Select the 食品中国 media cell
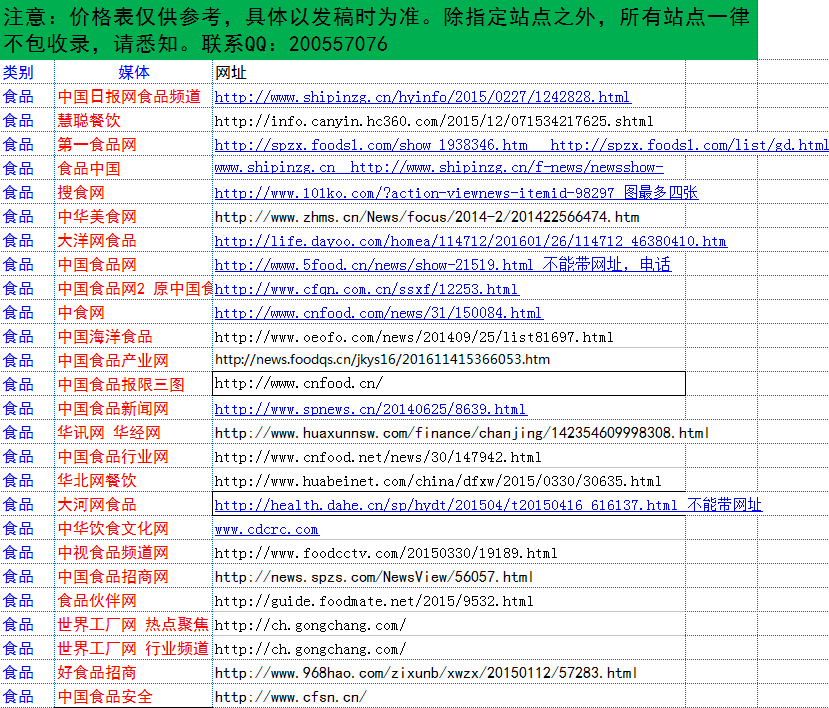This screenshot has height=708, width=829. 133,169
